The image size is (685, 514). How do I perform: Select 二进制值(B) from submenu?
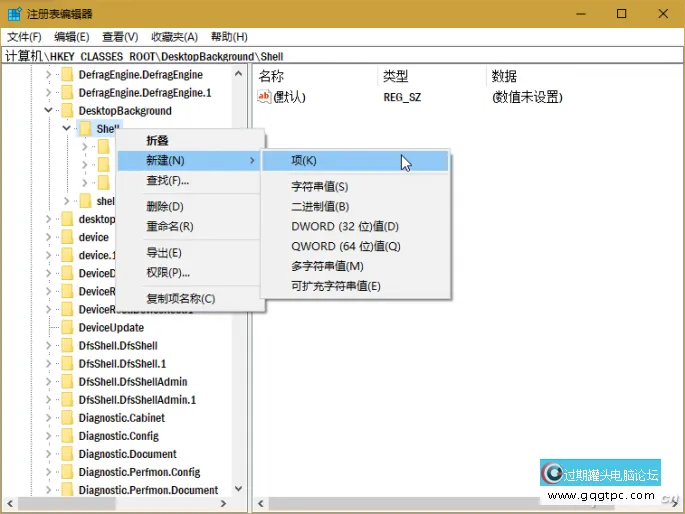(x=355, y=207)
